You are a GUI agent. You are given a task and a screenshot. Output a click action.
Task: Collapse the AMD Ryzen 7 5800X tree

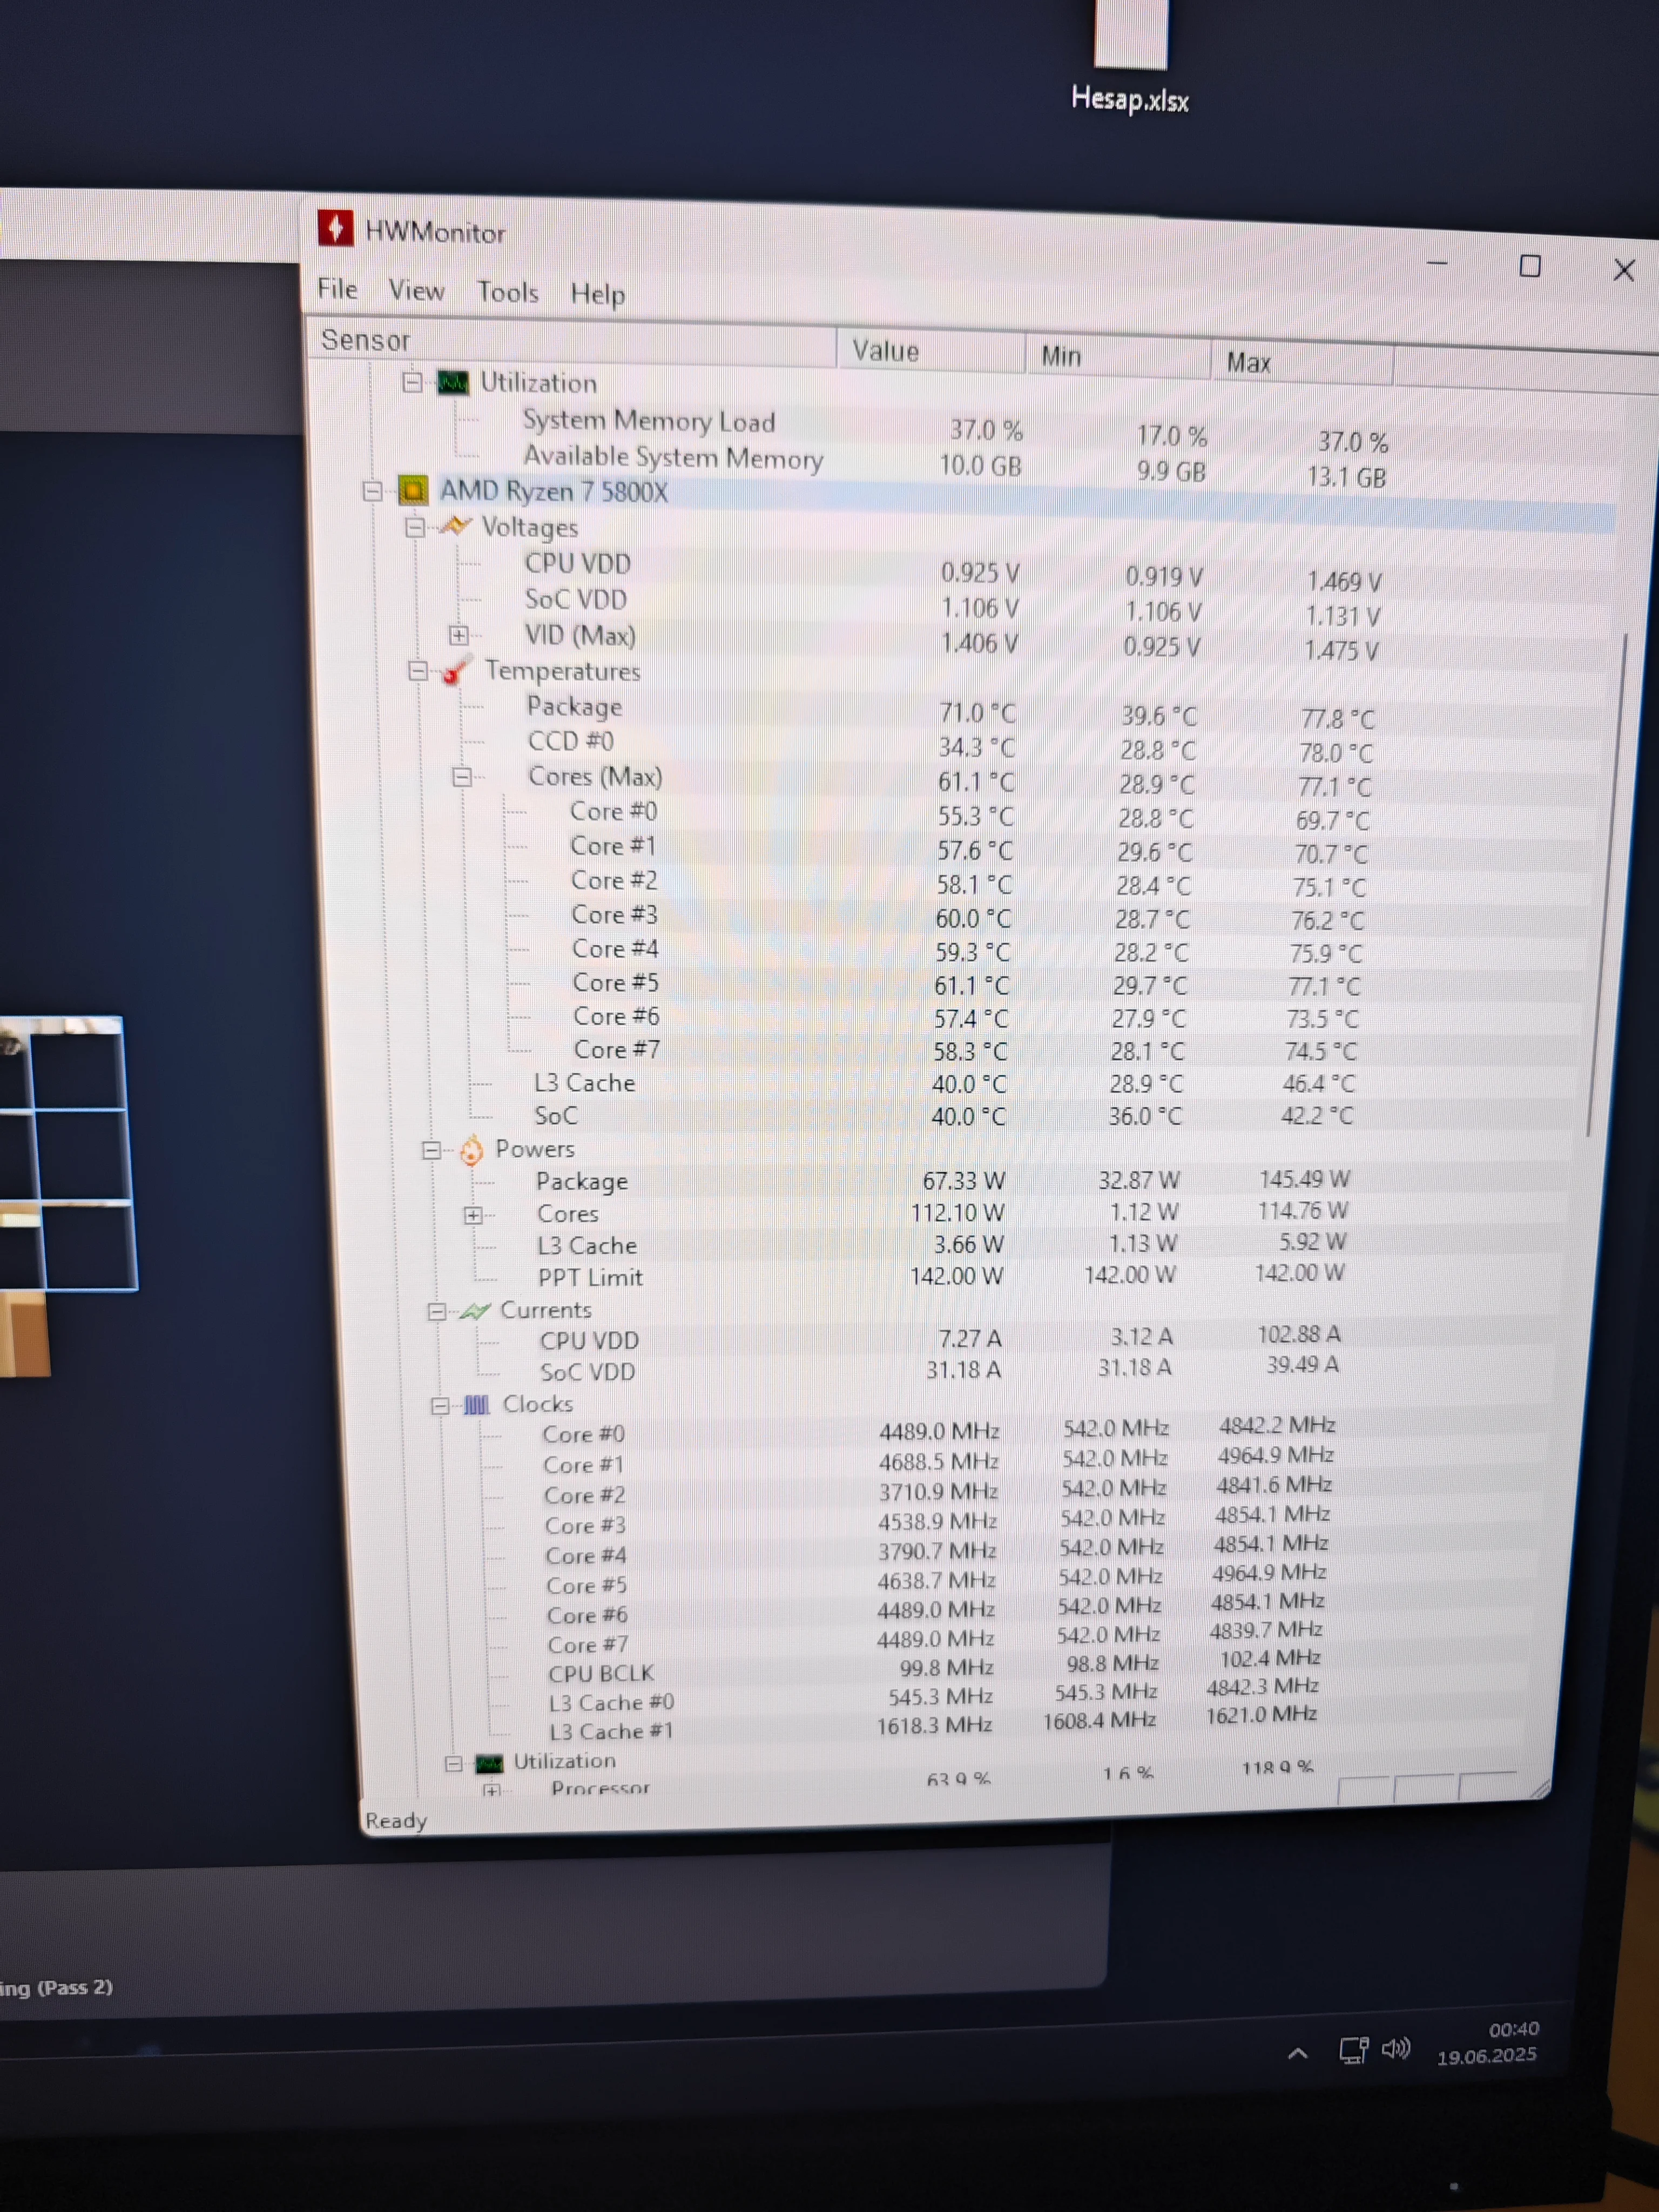(x=373, y=491)
